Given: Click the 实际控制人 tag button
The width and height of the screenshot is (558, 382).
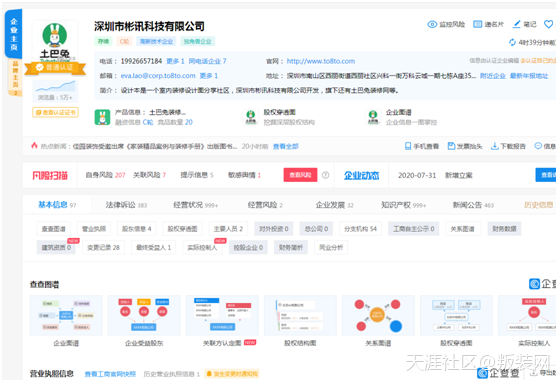Looking at the screenshot, I should (202, 247).
